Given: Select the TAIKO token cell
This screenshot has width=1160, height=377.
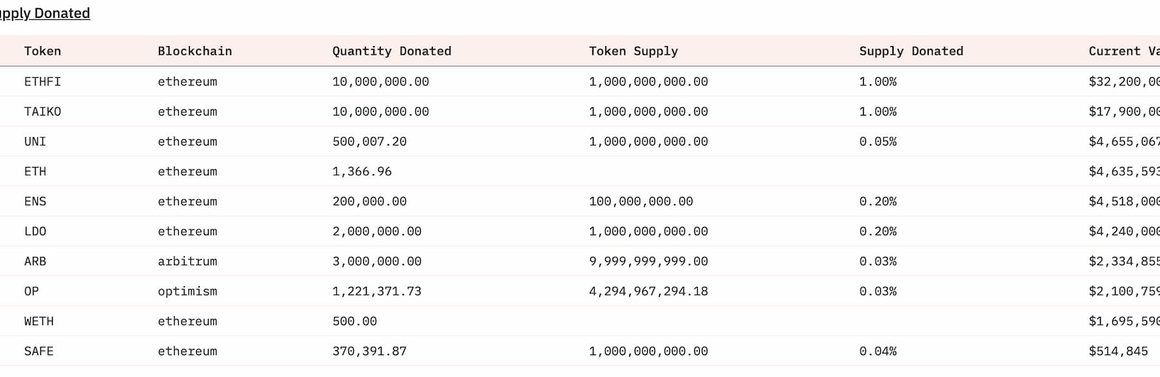Looking at the screenshot, I should (43, 112).
